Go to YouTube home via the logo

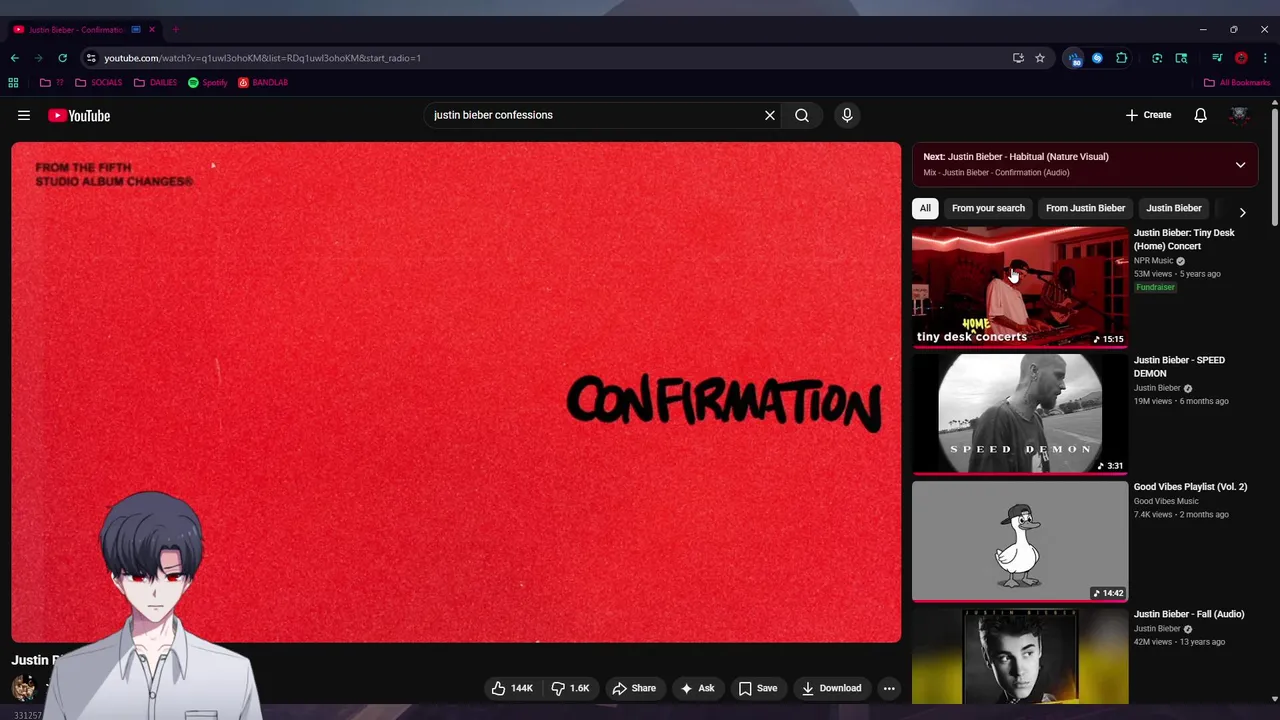click(x=79, y=116)
